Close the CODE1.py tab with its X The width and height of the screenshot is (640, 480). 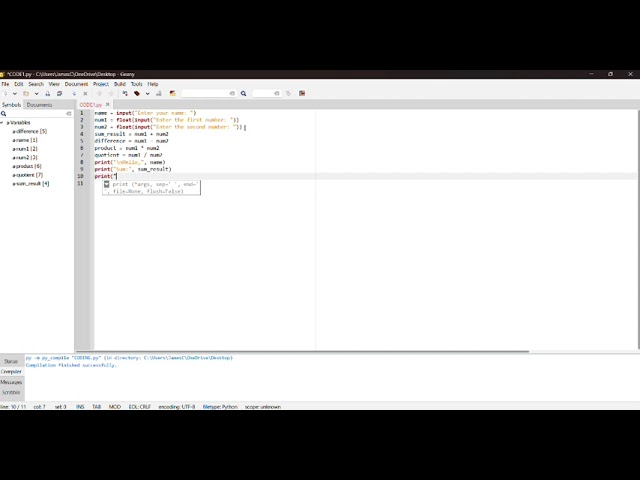[x=108, y=105]
